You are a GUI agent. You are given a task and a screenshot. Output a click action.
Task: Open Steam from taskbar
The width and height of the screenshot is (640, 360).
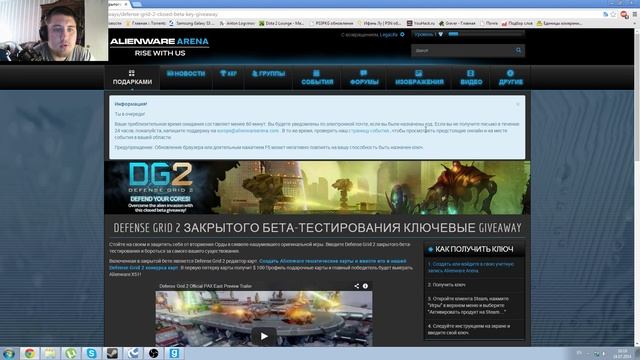point(112,353)
